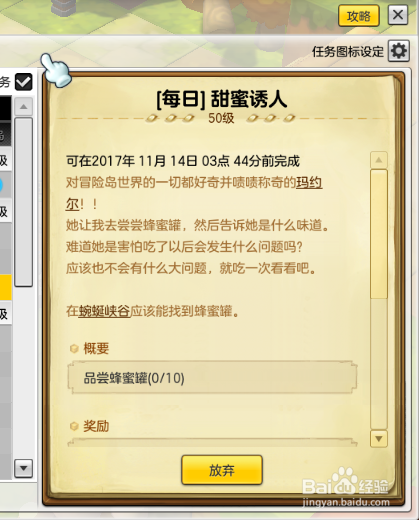This screenshot has height=520, width=419.
Task: Click quest list scroll down arrow
Action: [x=23, y=468]
